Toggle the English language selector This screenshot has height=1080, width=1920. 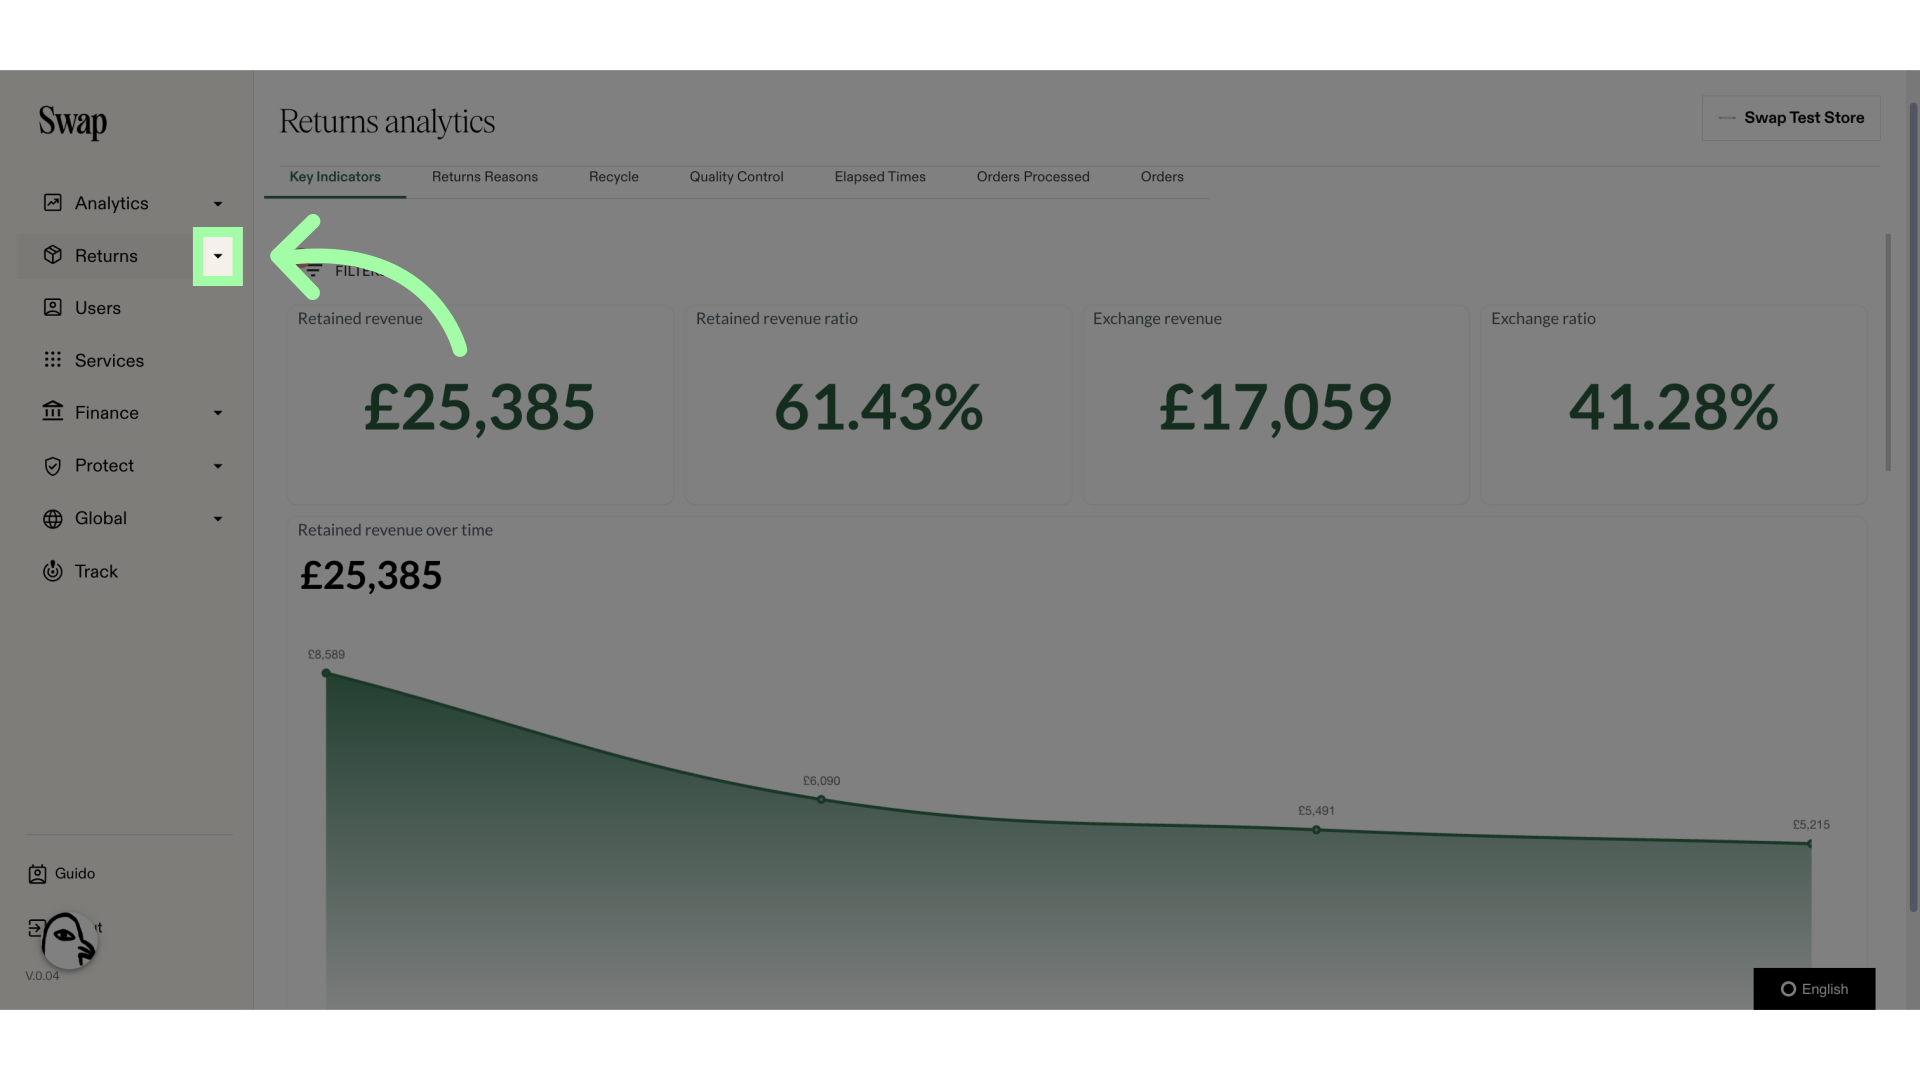1813,989
